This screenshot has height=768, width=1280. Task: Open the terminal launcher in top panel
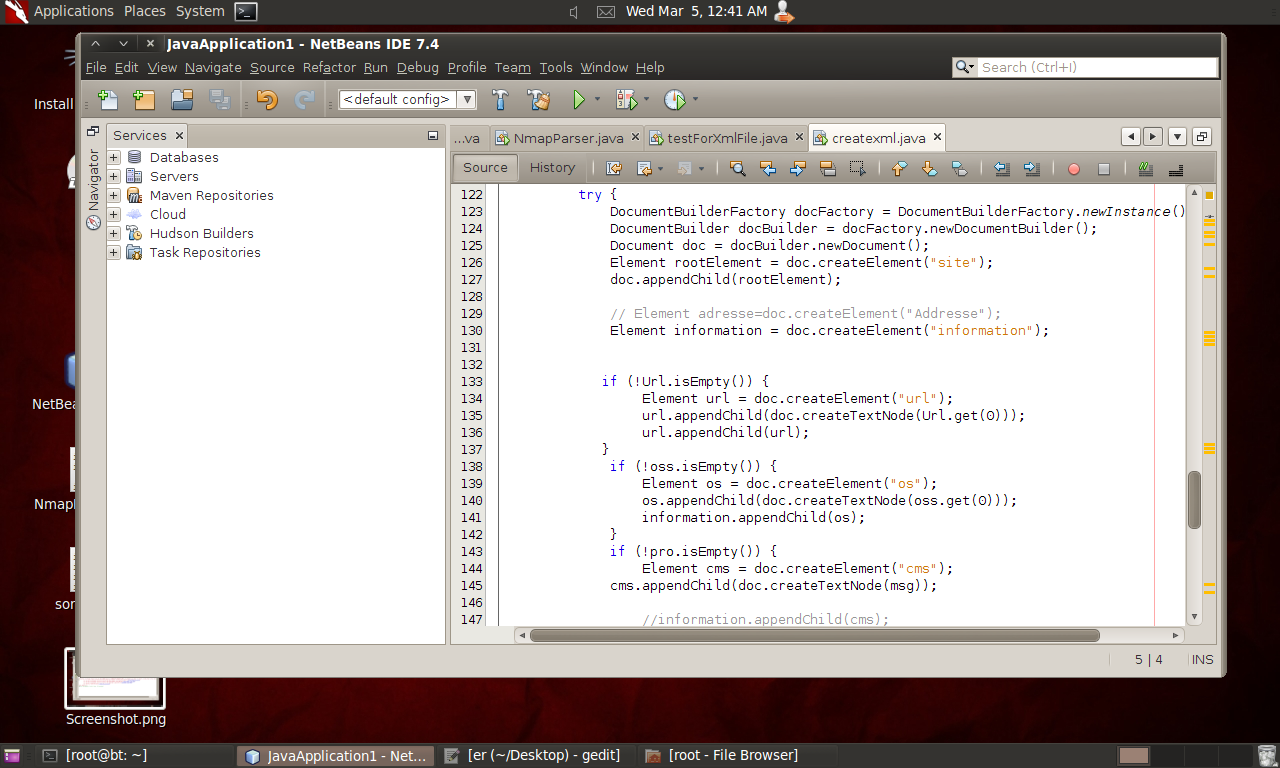coord(246,11)
